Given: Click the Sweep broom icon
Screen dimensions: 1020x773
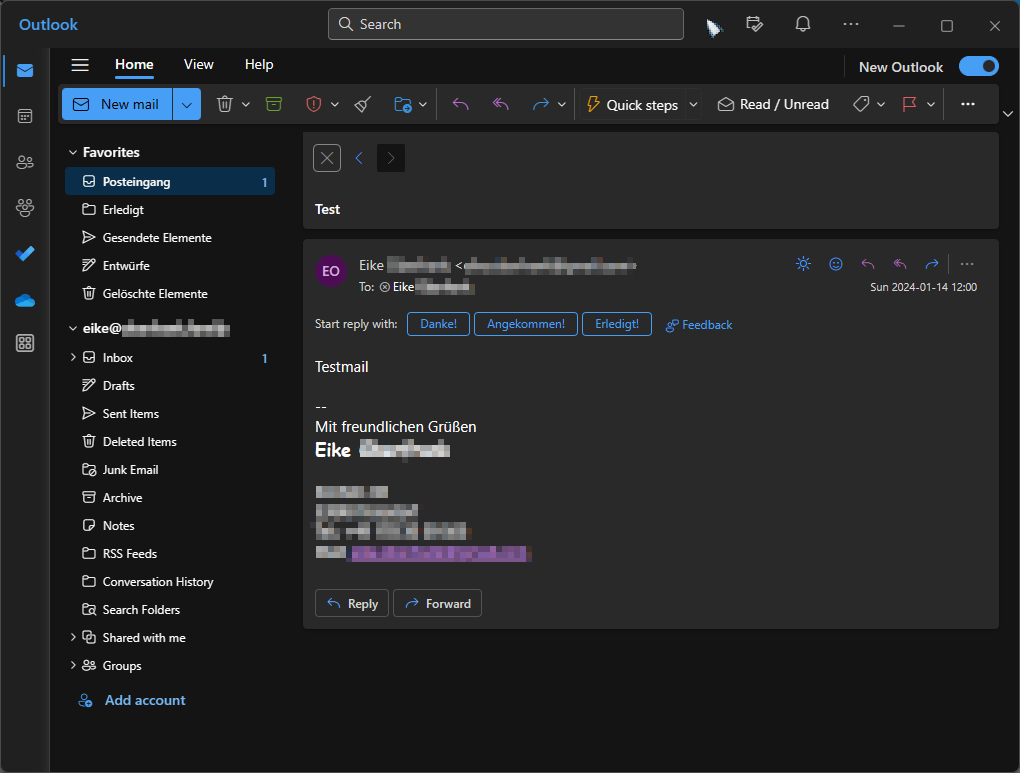Looking at the screenshot, I should [363, 104].
